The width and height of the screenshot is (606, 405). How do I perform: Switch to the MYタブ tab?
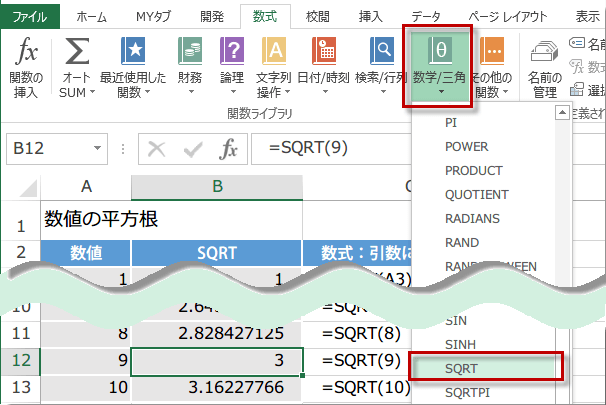[x=153, y=17]
